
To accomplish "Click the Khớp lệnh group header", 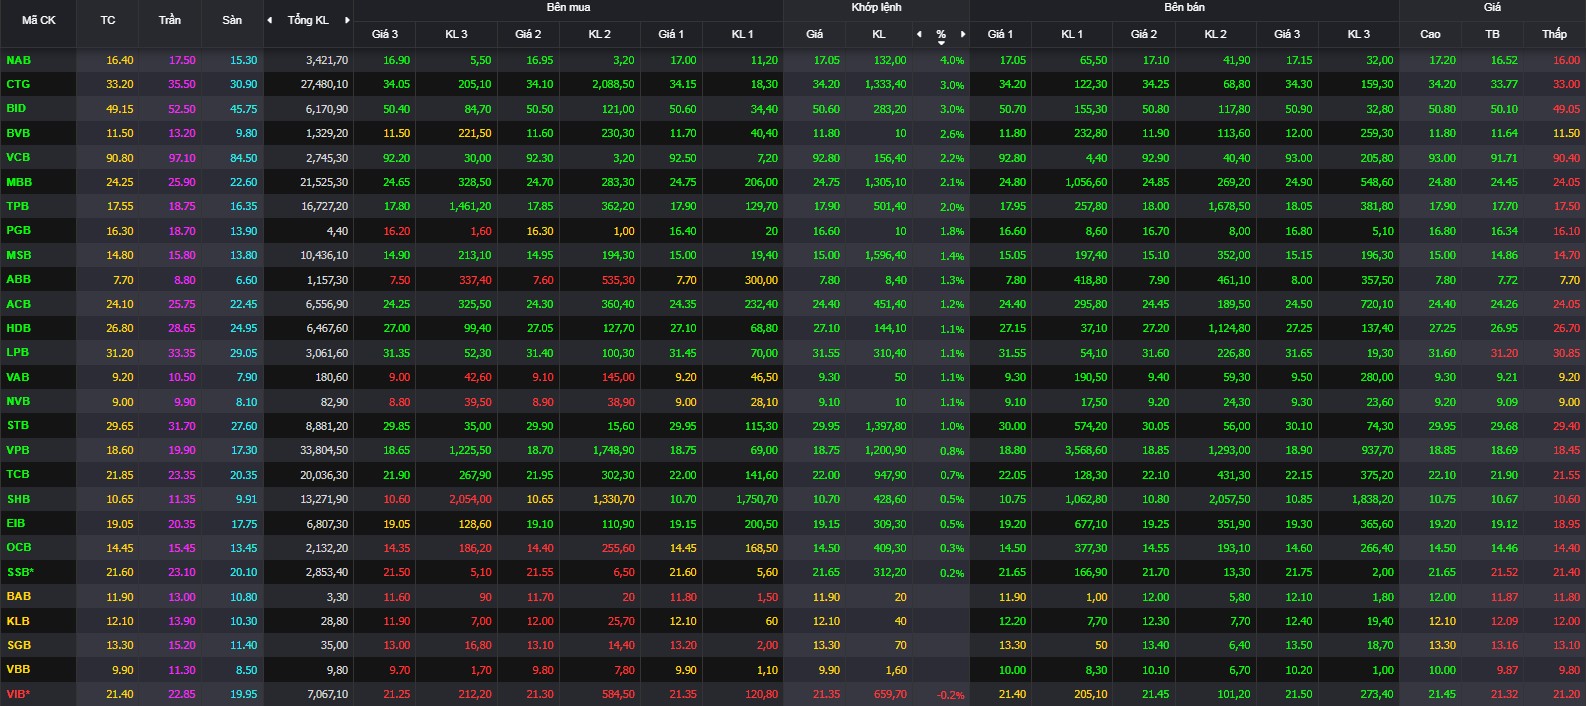I will coord(876,7).
